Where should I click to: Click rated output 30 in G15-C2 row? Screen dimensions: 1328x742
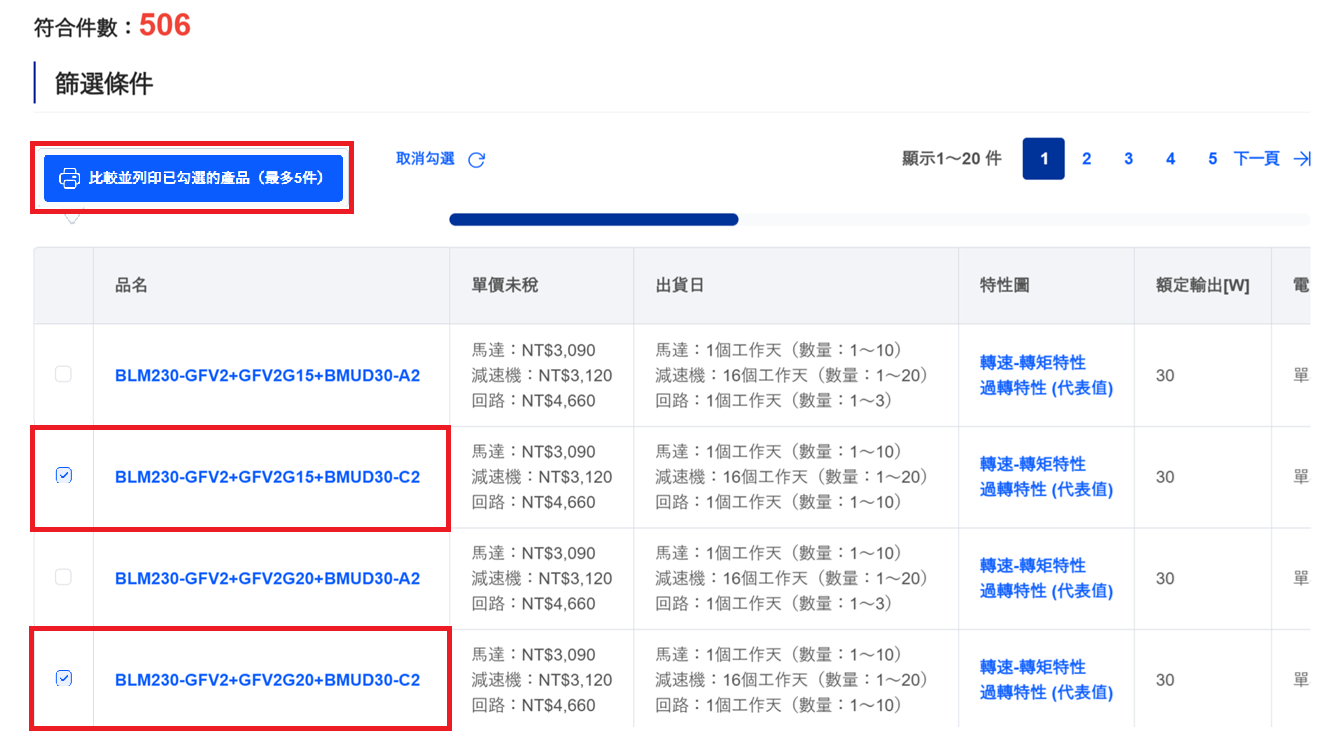pyautogui.click(x=1165, y=477)
